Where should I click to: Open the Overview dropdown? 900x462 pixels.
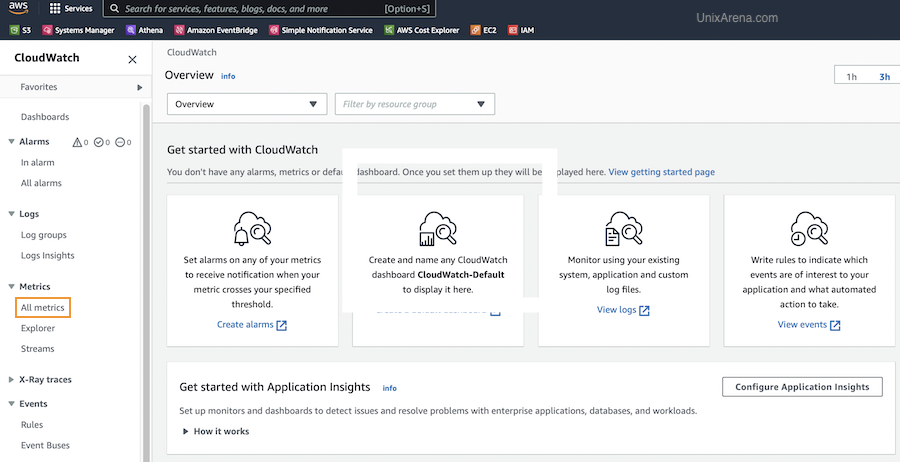click(x=247, y=104)
